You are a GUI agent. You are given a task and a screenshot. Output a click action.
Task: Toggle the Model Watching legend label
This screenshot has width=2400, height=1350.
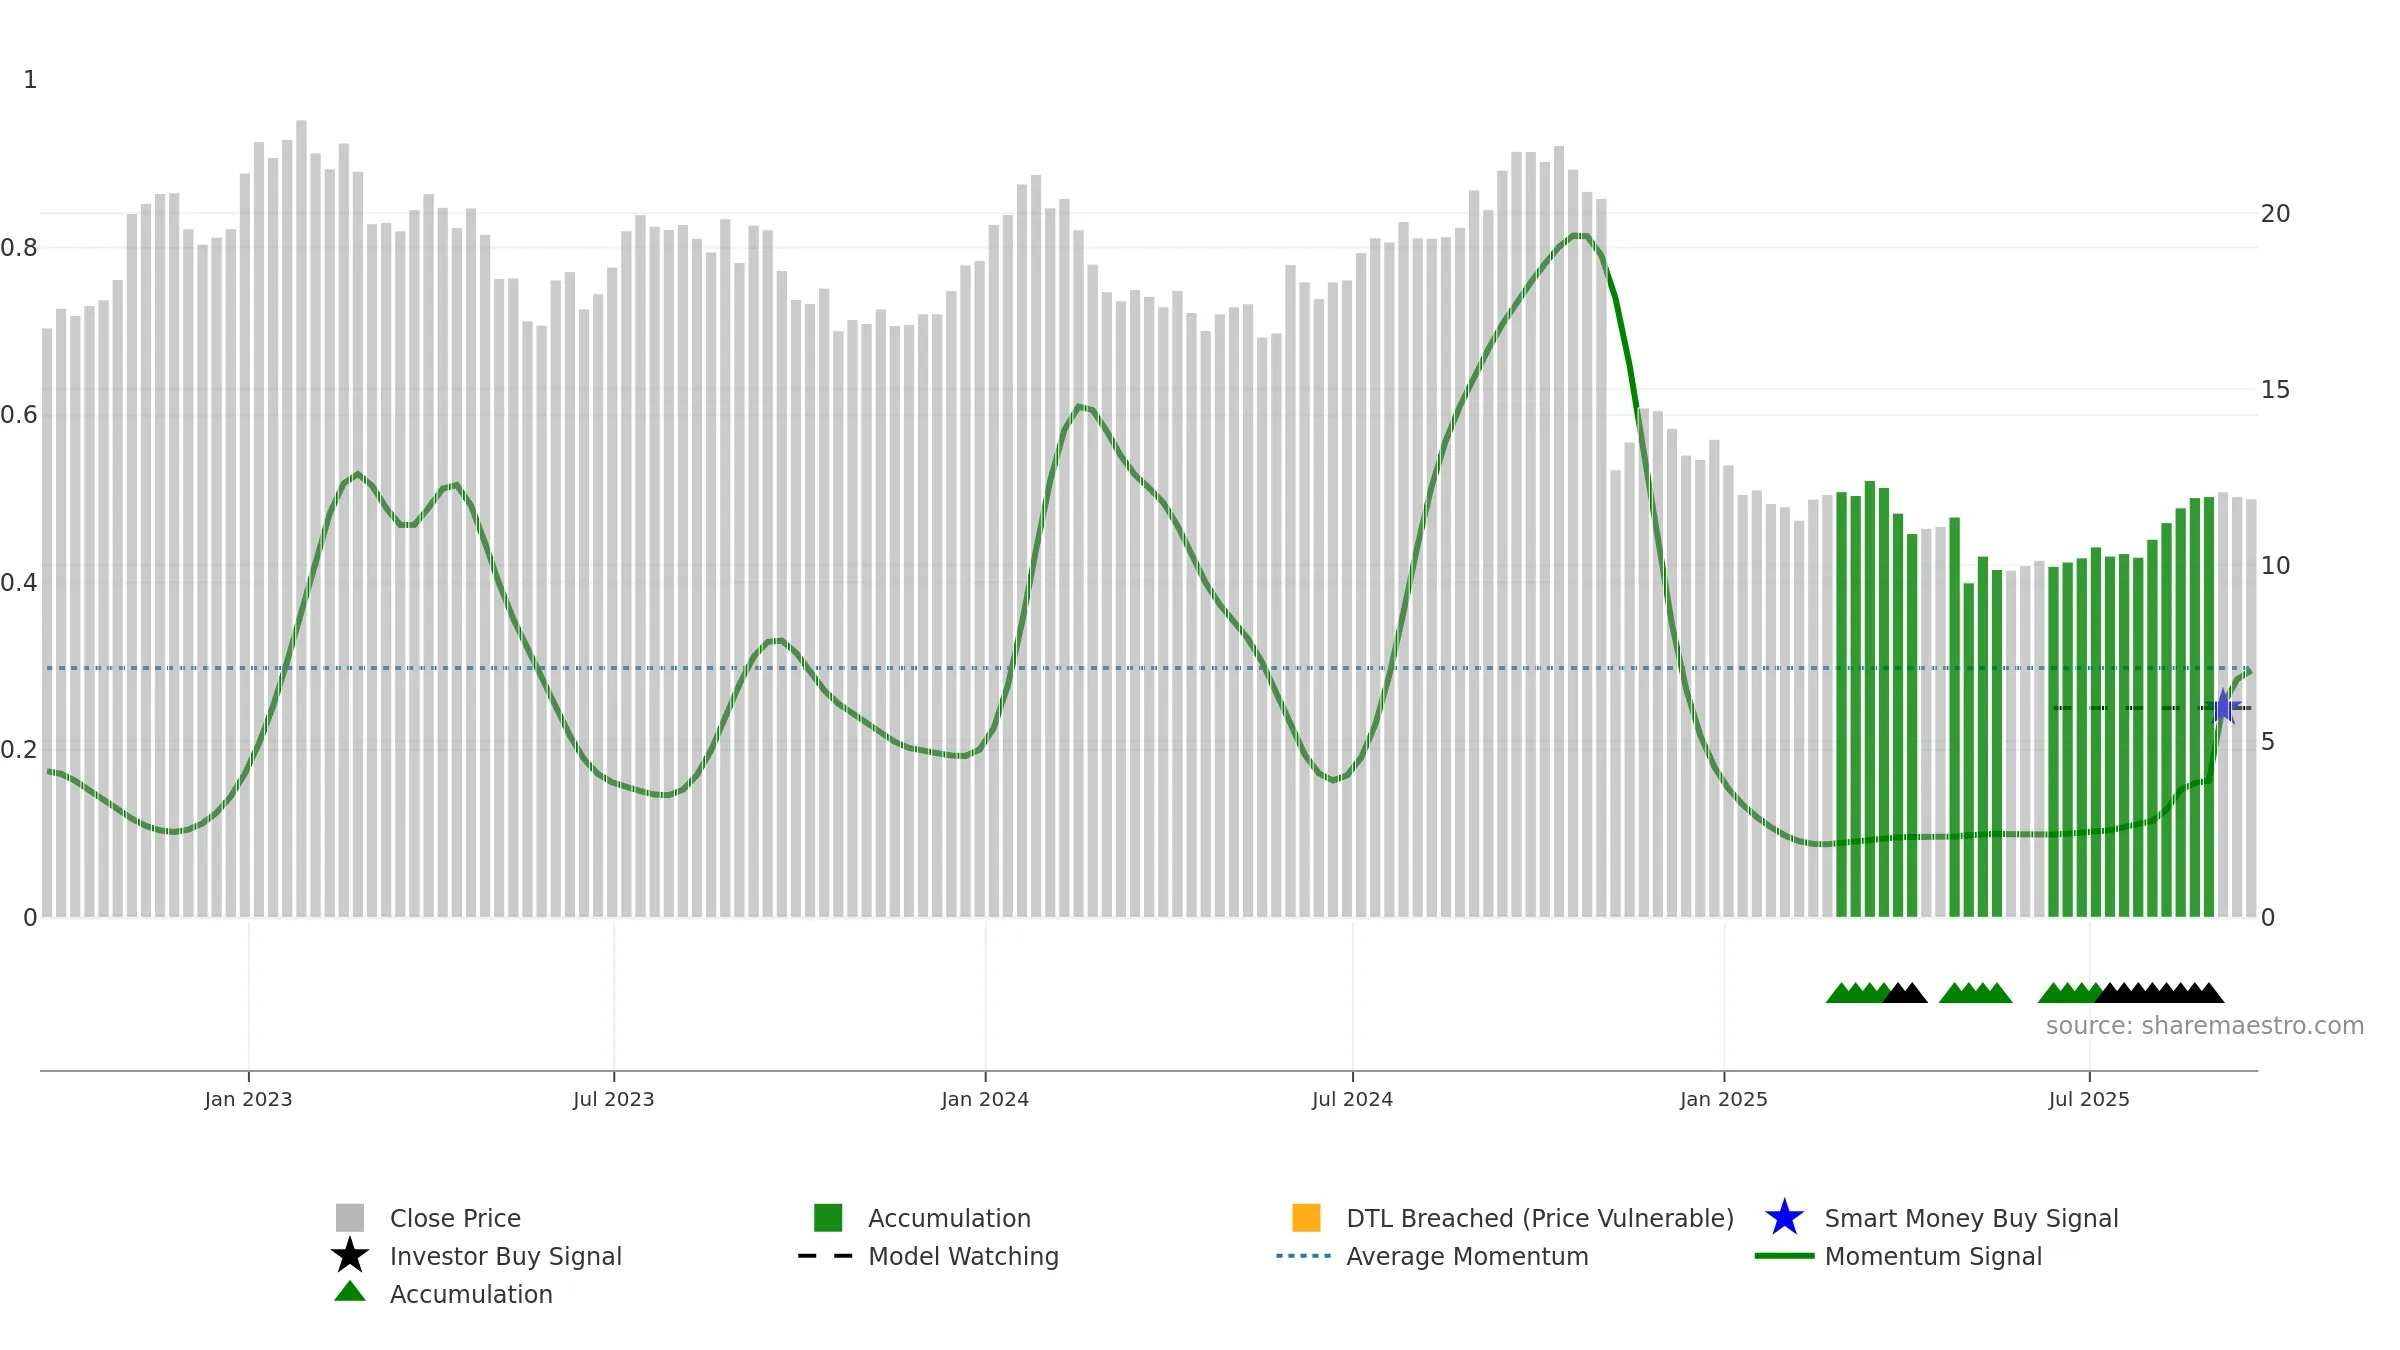963,1256
